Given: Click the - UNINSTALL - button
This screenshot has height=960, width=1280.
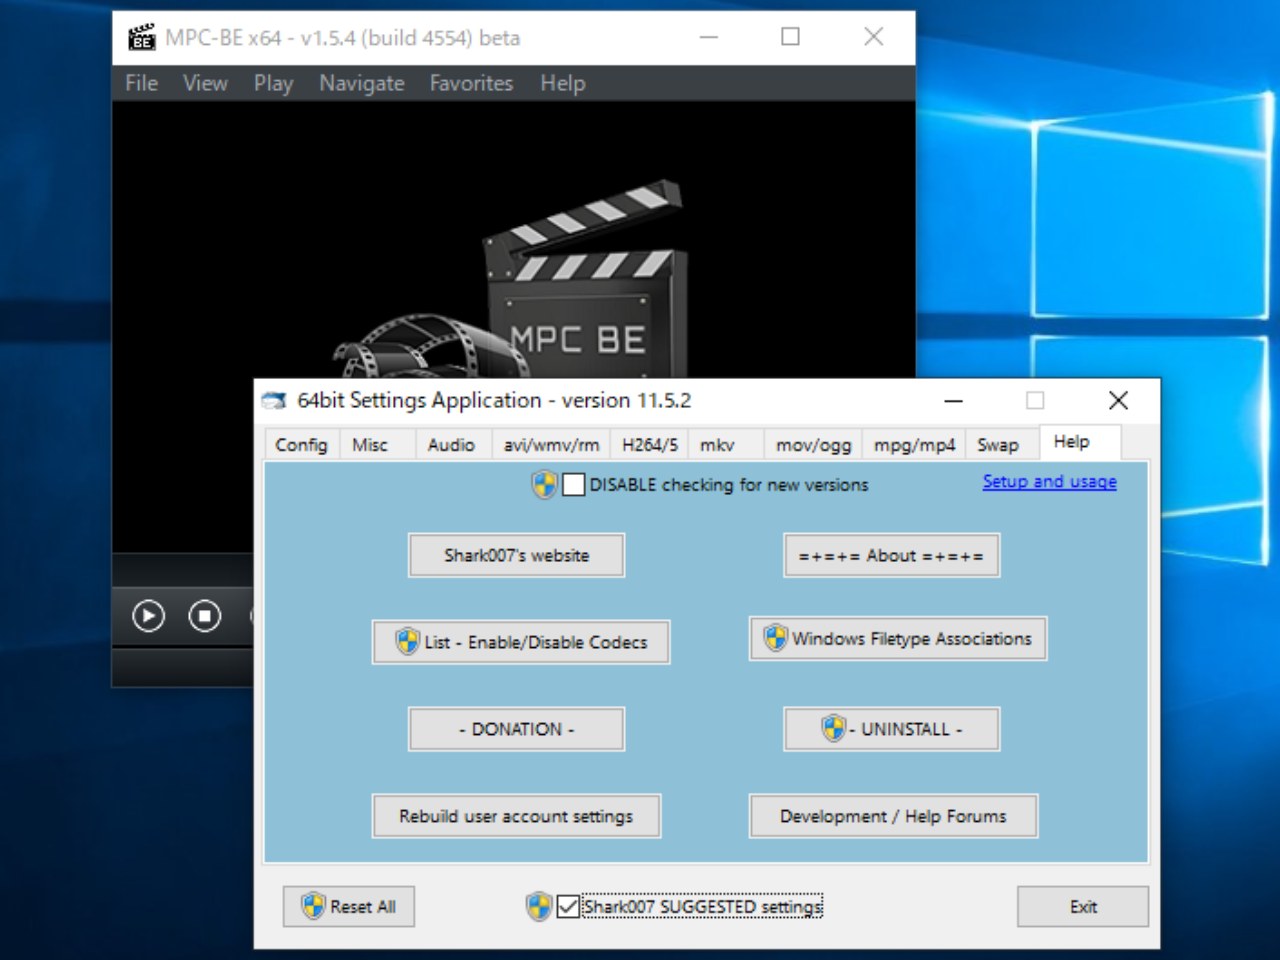Looking at the screenshot, I should pyautogui.click(x=891, y=729).
